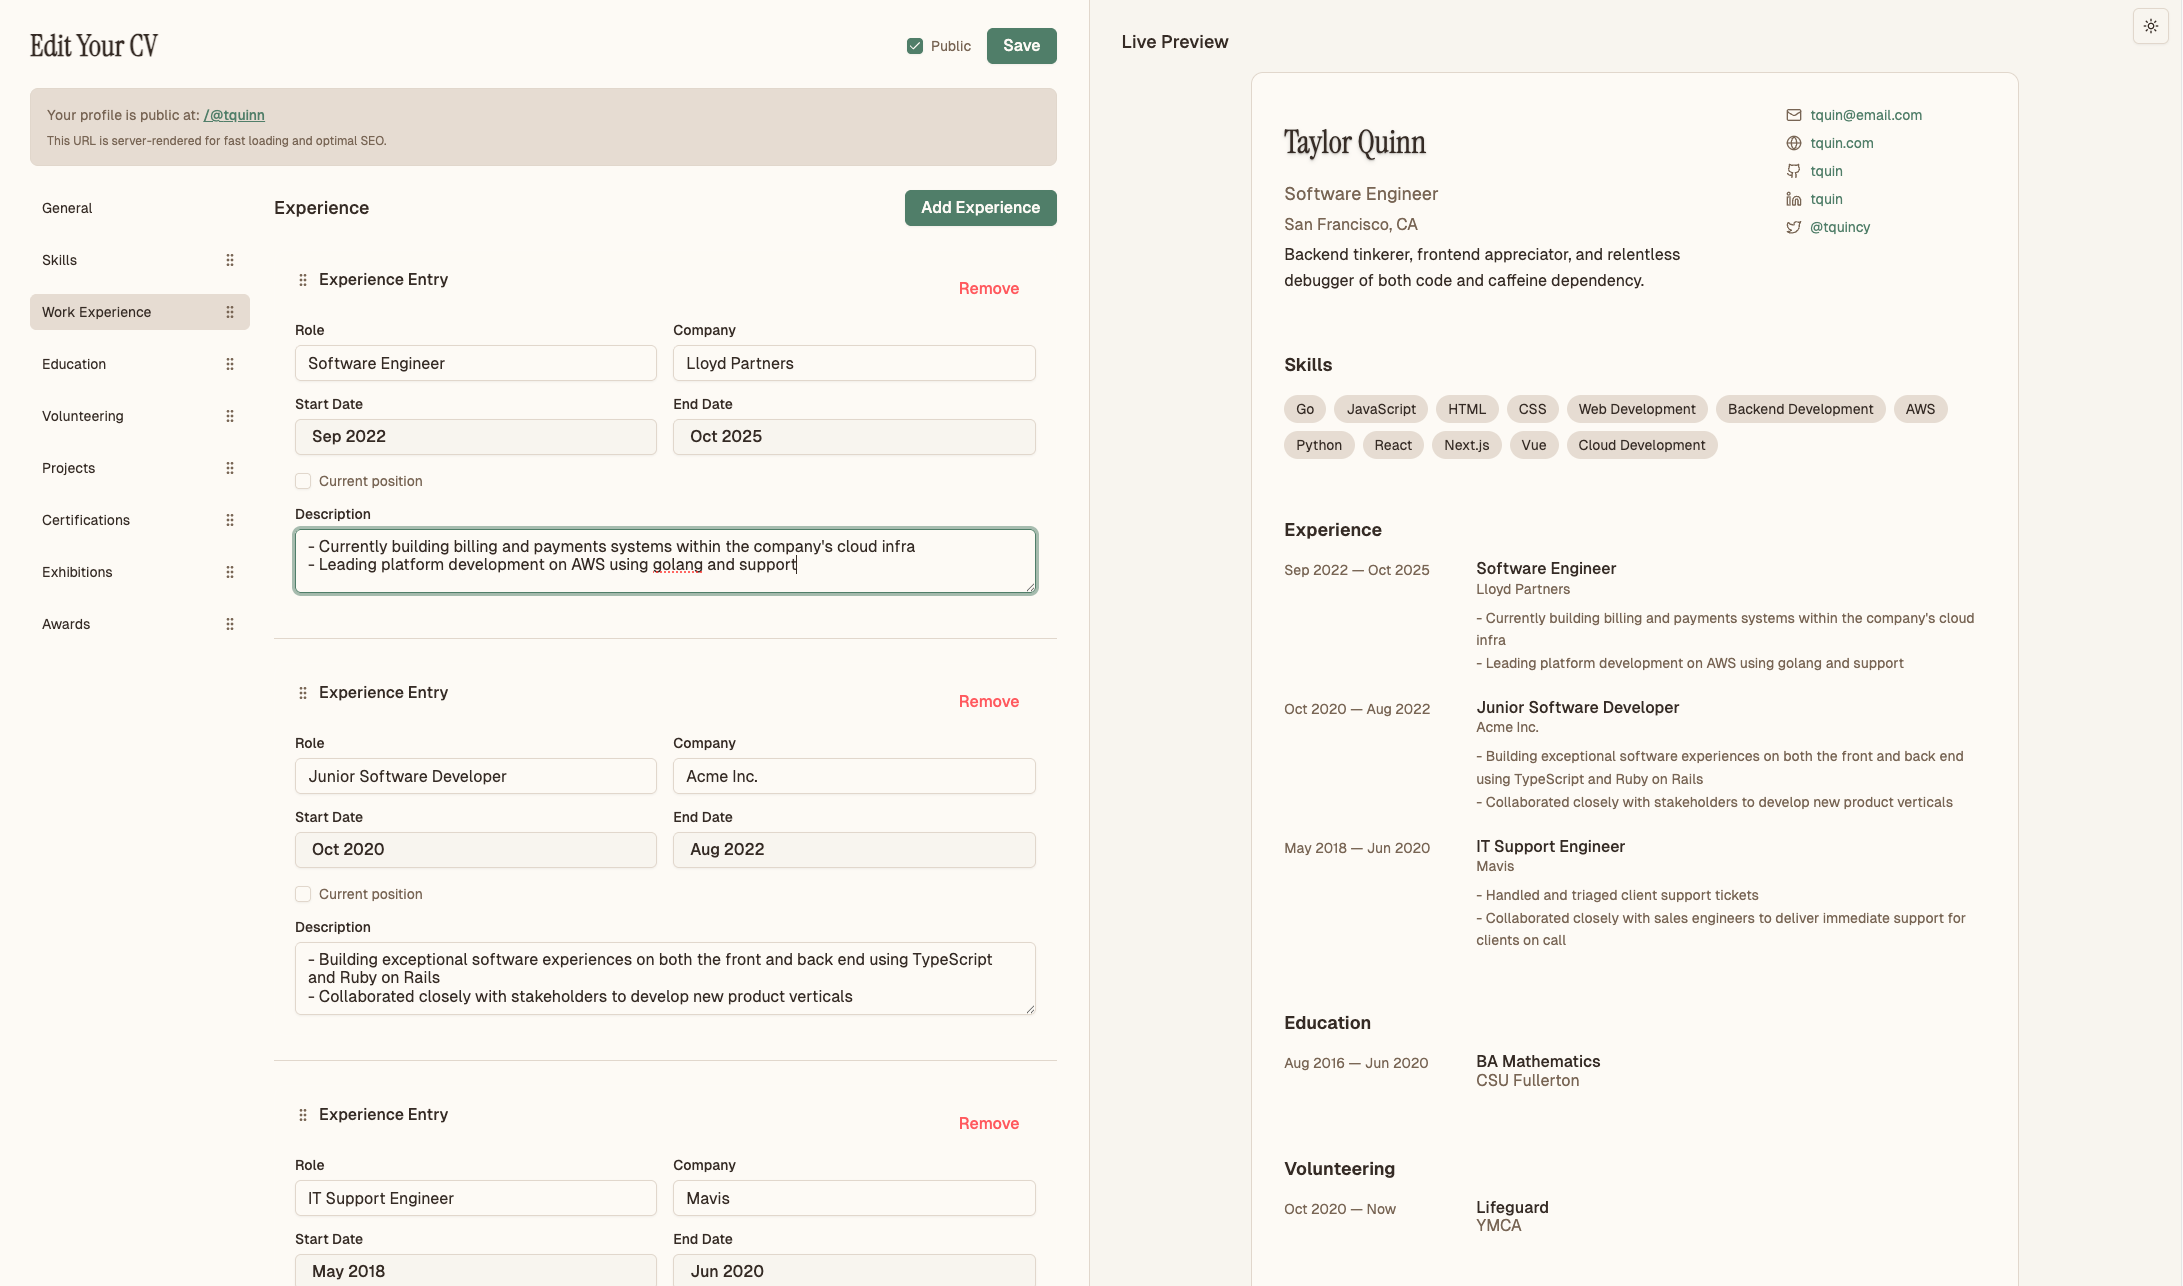The height and width of the screenshot is (1286, 2183).
Task: Enable Current position for Software Engineer entry
Action: point(302,481)
